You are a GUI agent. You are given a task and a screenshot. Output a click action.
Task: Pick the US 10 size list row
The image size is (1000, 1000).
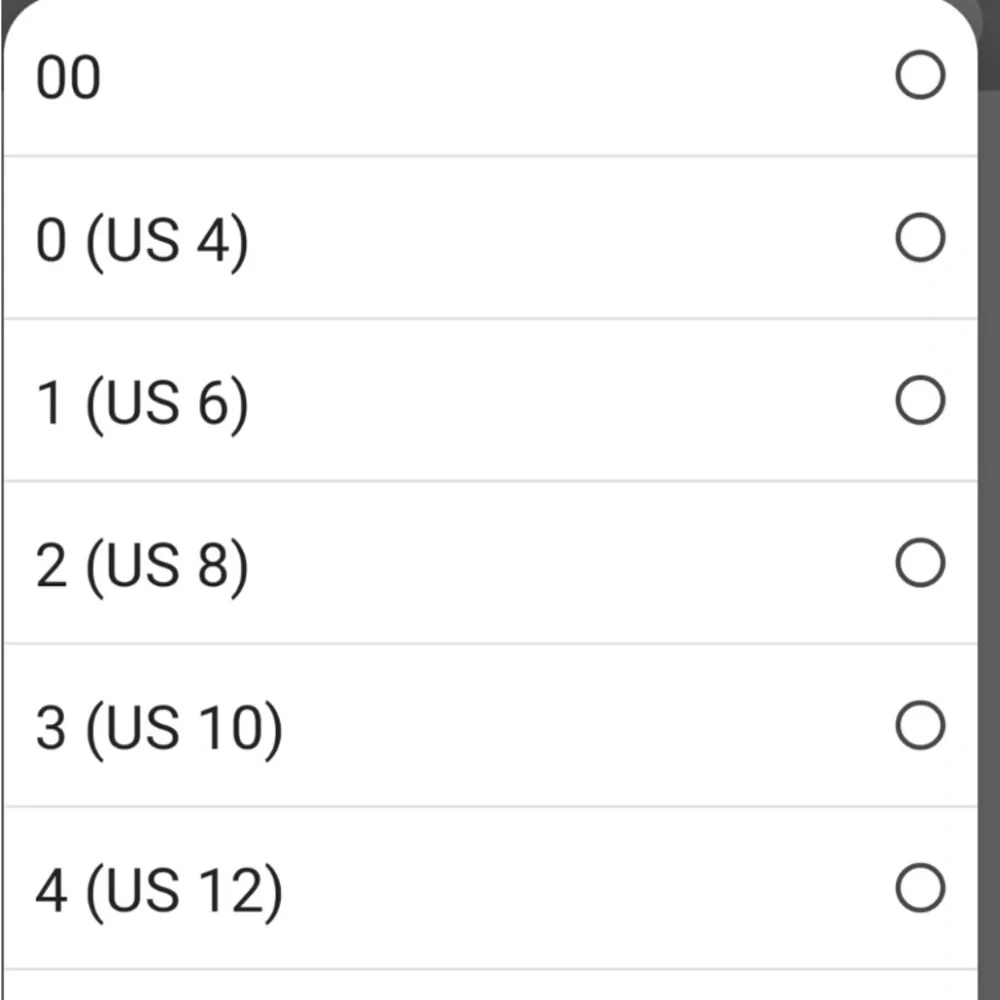coord(490,725)
